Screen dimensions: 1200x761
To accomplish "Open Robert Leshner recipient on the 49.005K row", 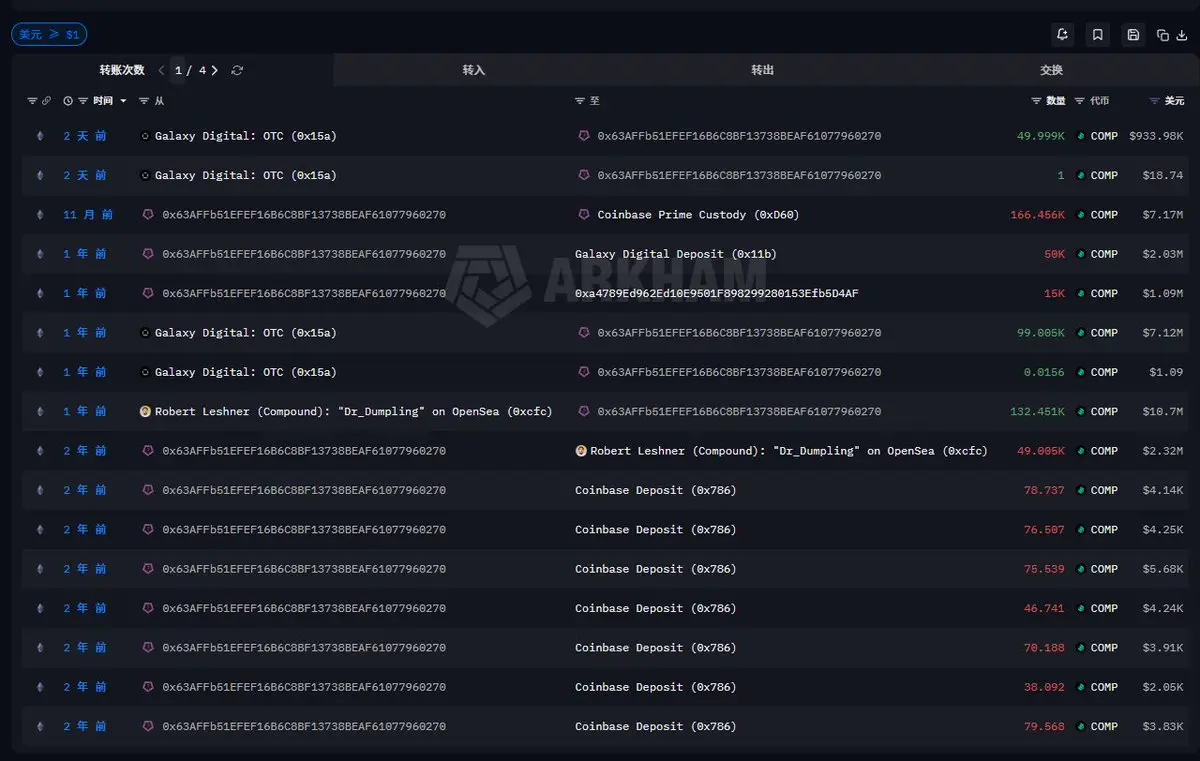I will point(789,451).
